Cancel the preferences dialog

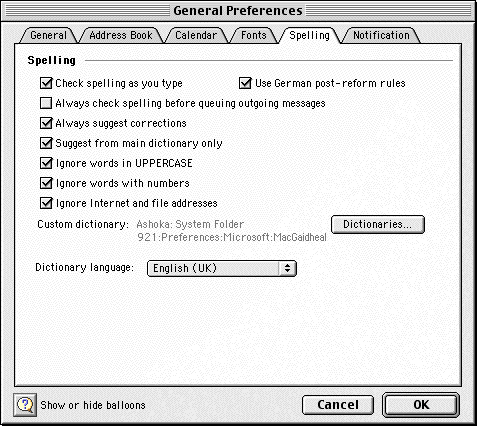coord(338,405)
